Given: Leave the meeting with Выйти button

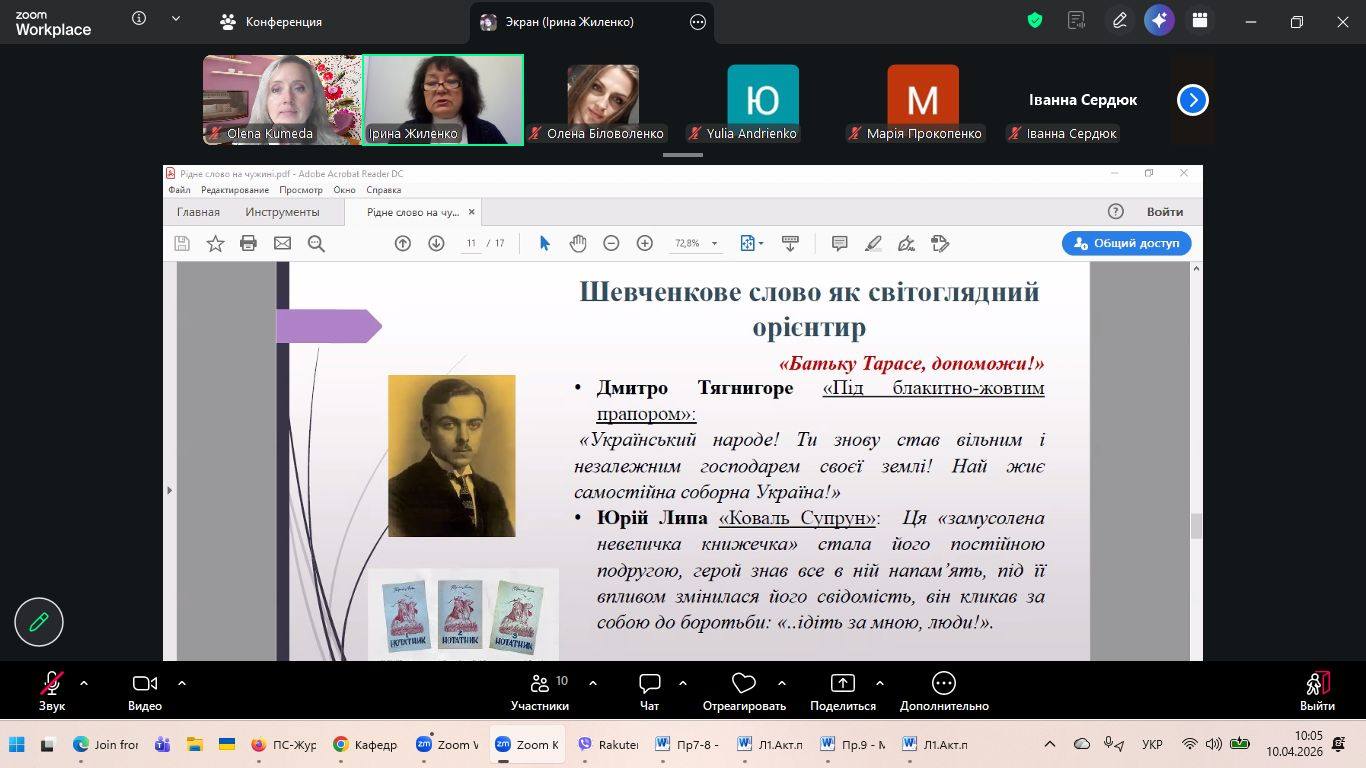Looking at the screenshot, I should [1317, 690].
